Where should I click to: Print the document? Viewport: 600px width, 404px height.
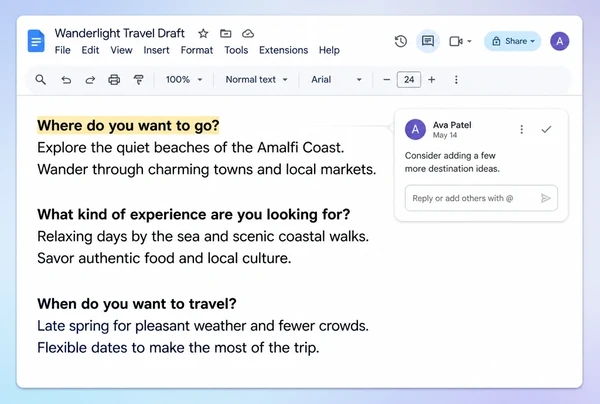point(114,80)
